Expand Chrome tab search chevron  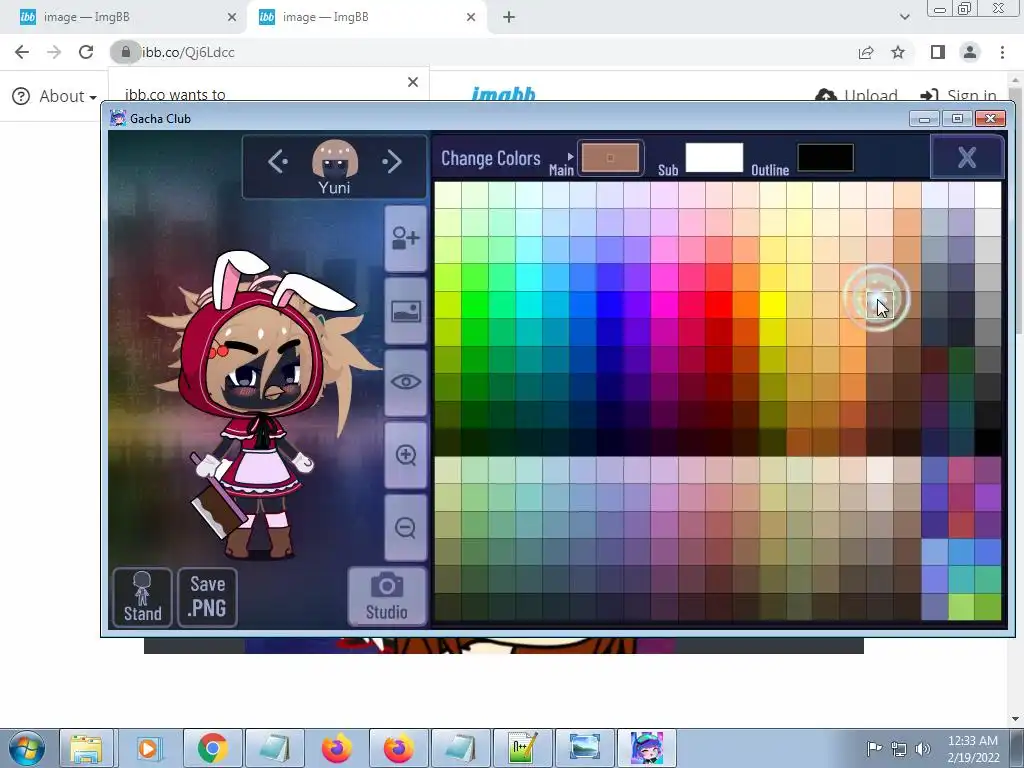(x=904, y=17)
